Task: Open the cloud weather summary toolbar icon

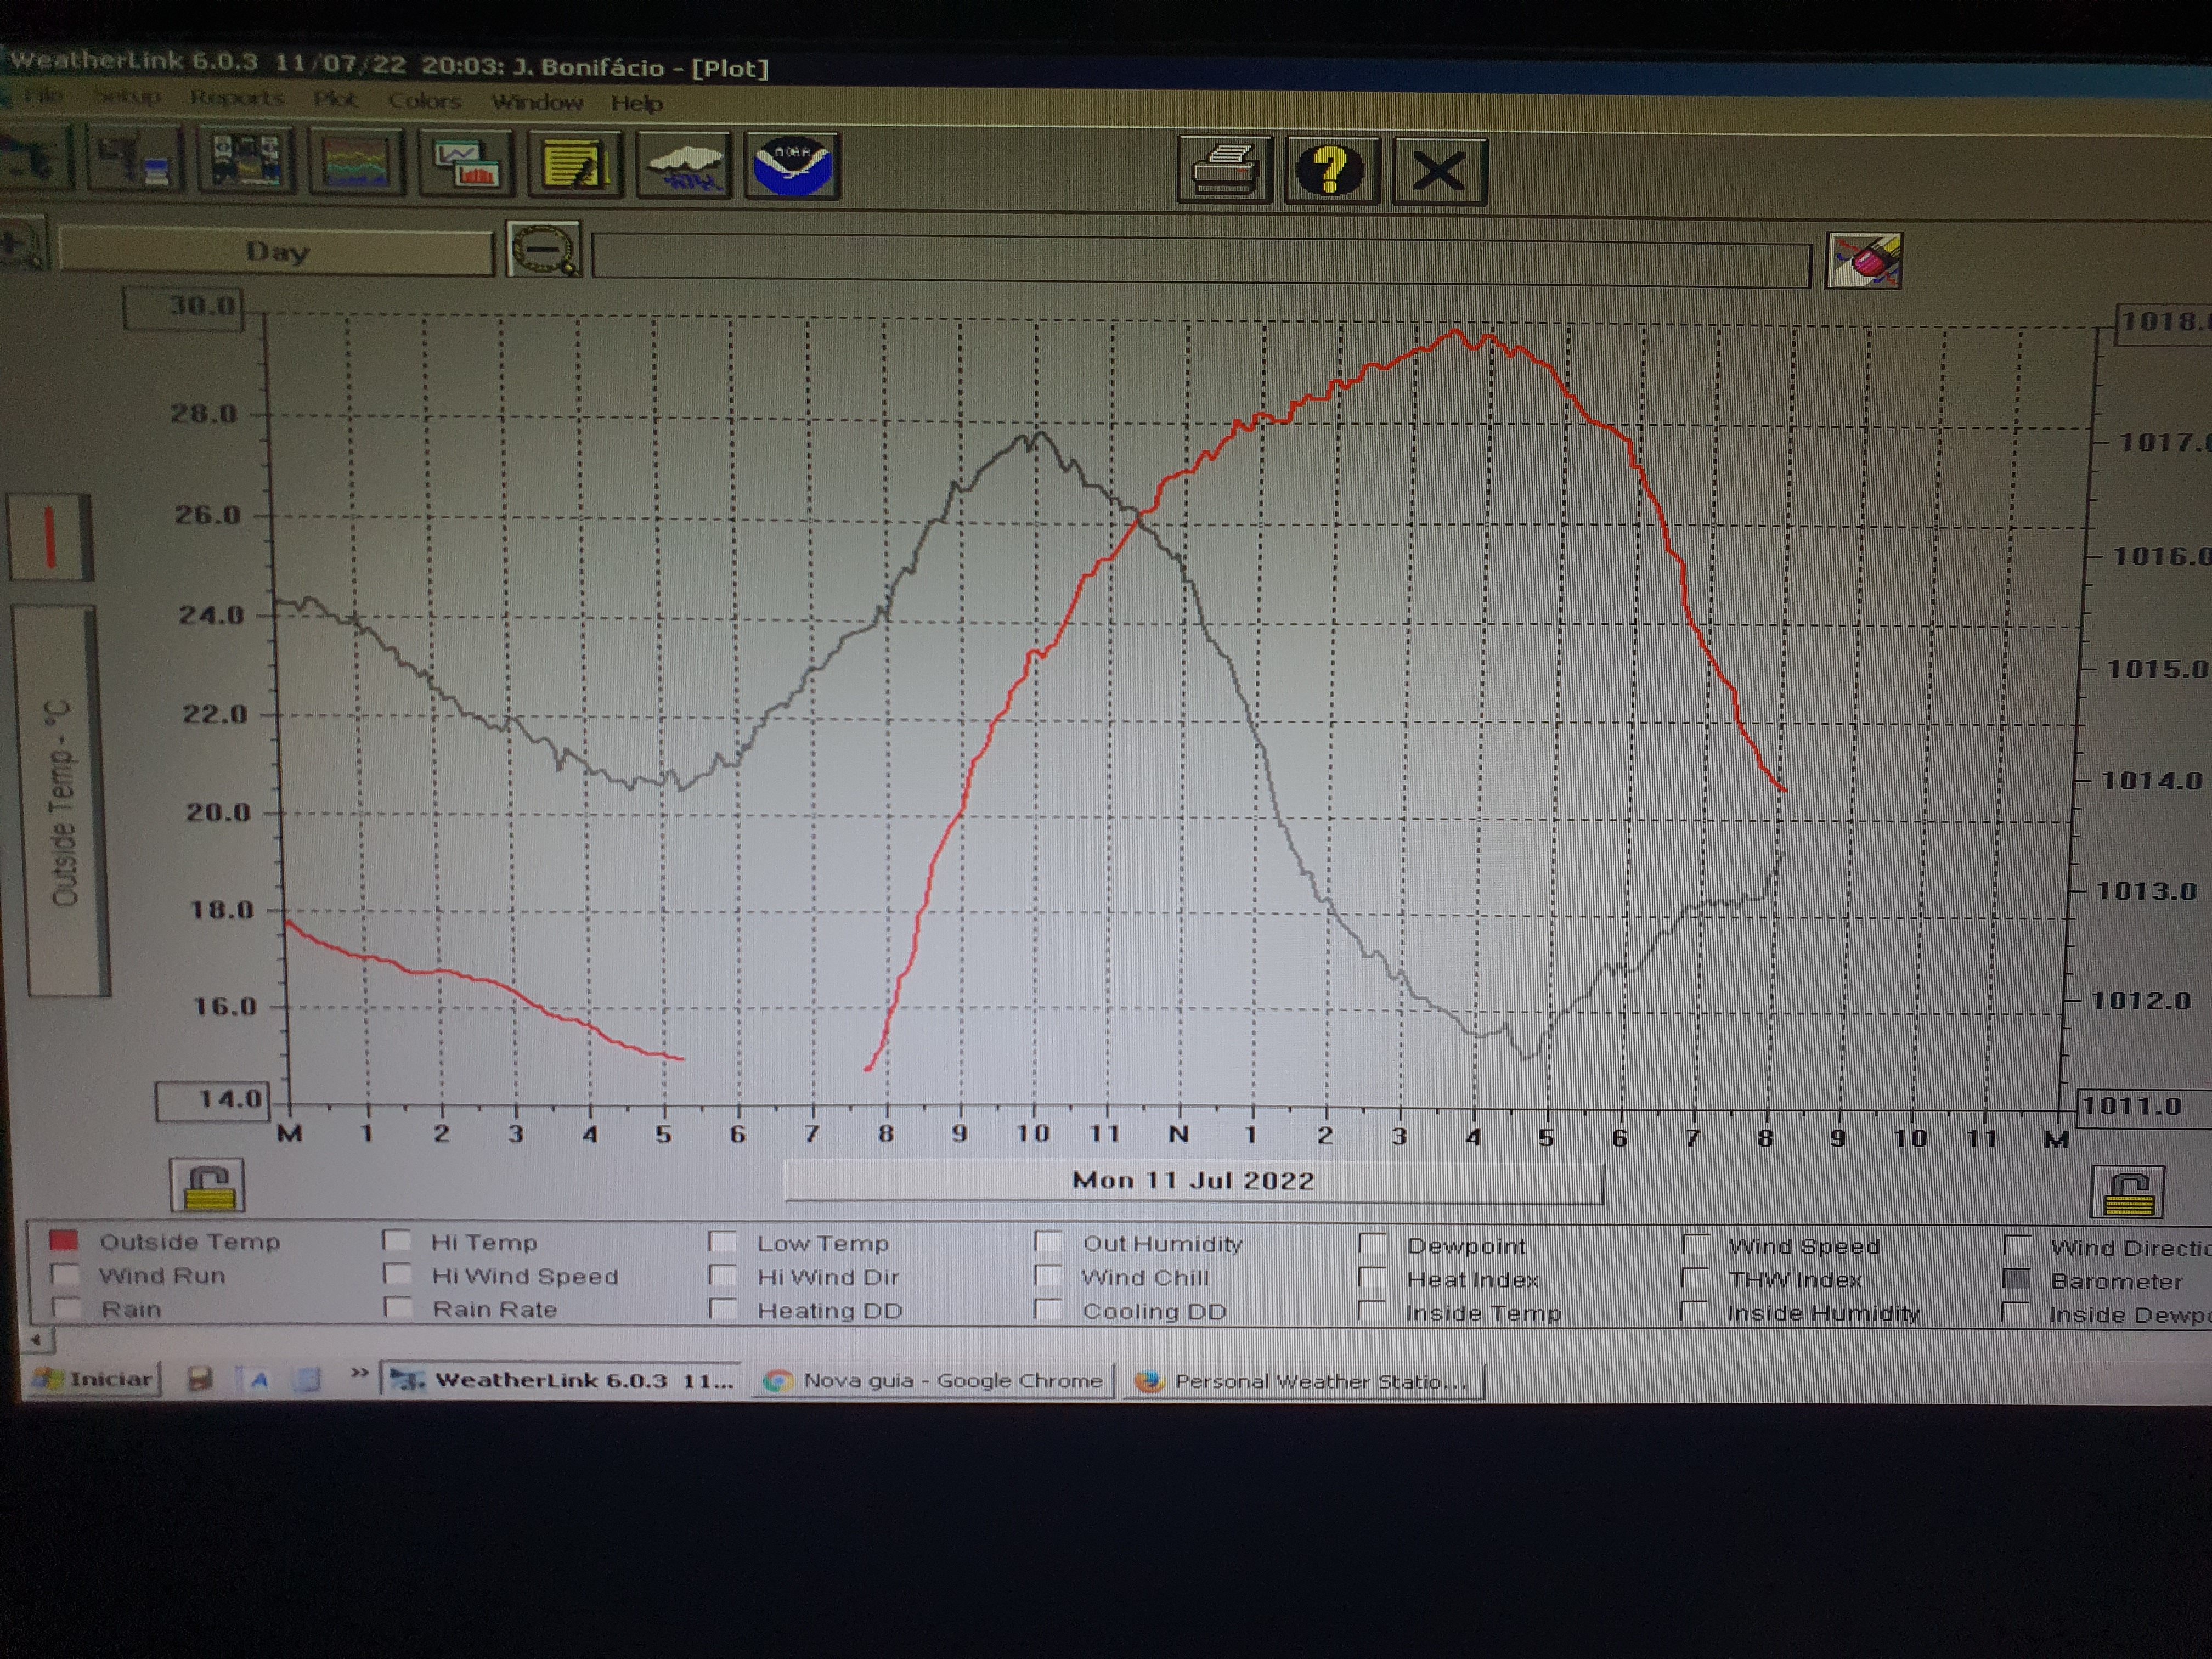Action: [684, 166]
